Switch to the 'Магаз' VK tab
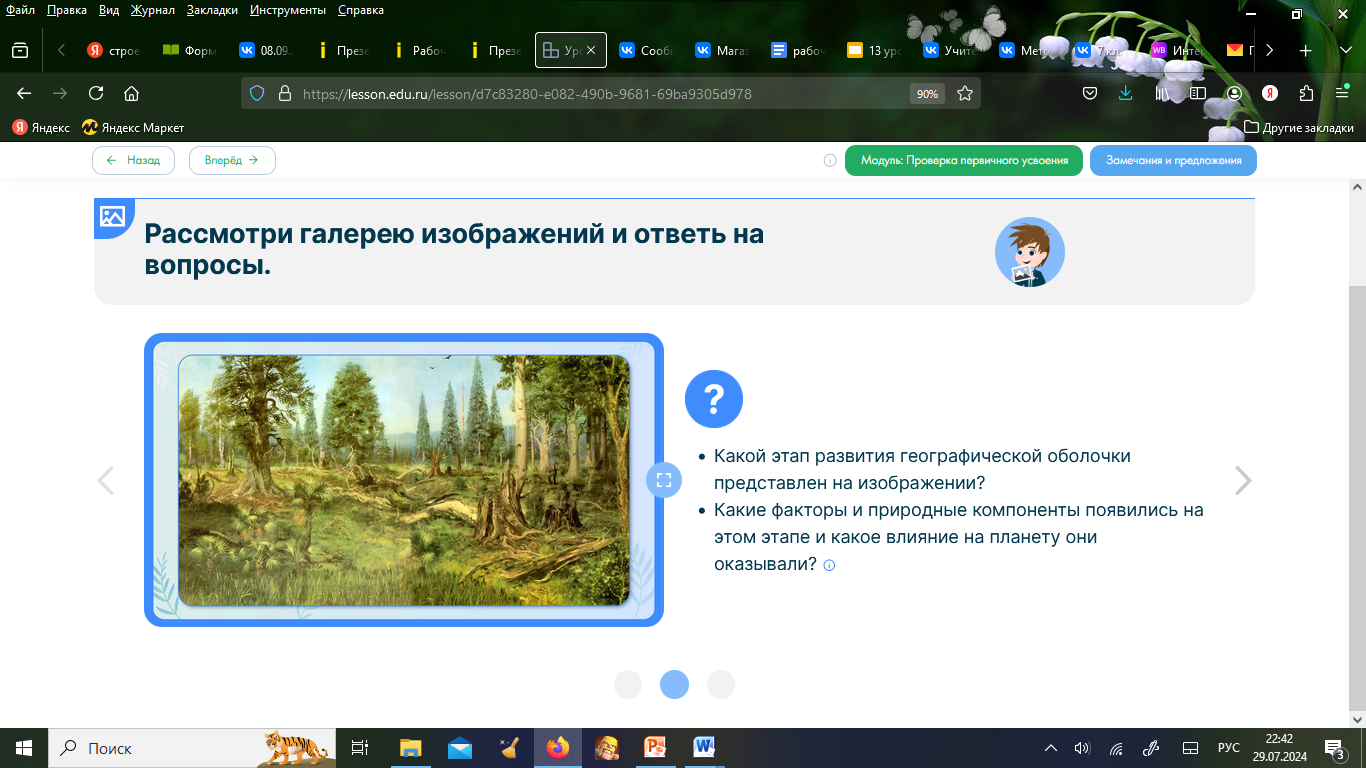This screenshot has height=768, width=1366. [723, 50]
